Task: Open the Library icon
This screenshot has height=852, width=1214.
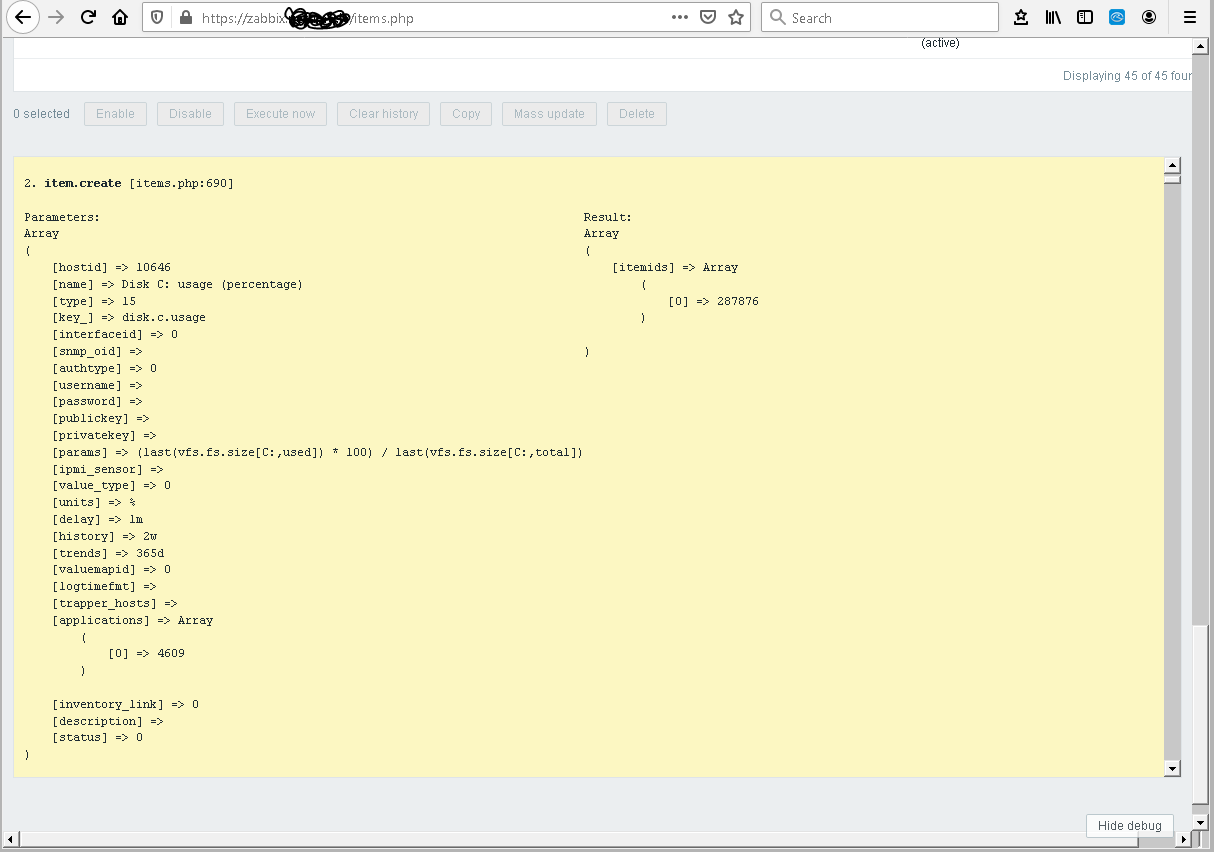Action: (x=1053, y=18)
